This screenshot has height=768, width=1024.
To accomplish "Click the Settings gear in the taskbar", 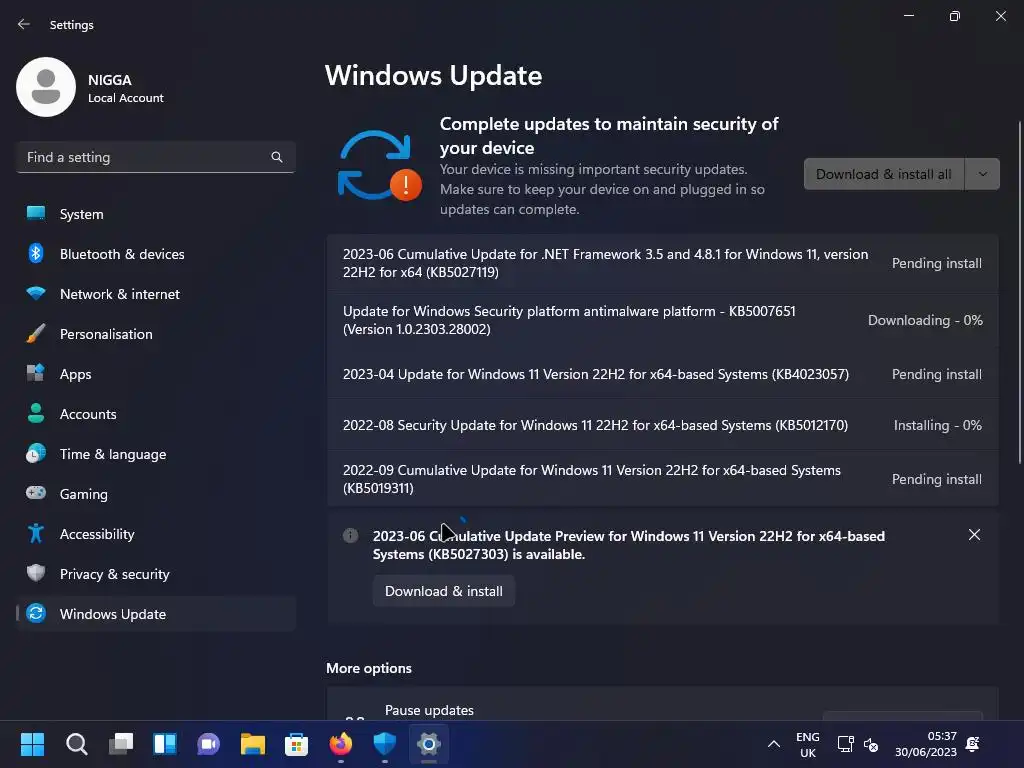I will click(x=428, y=744).
